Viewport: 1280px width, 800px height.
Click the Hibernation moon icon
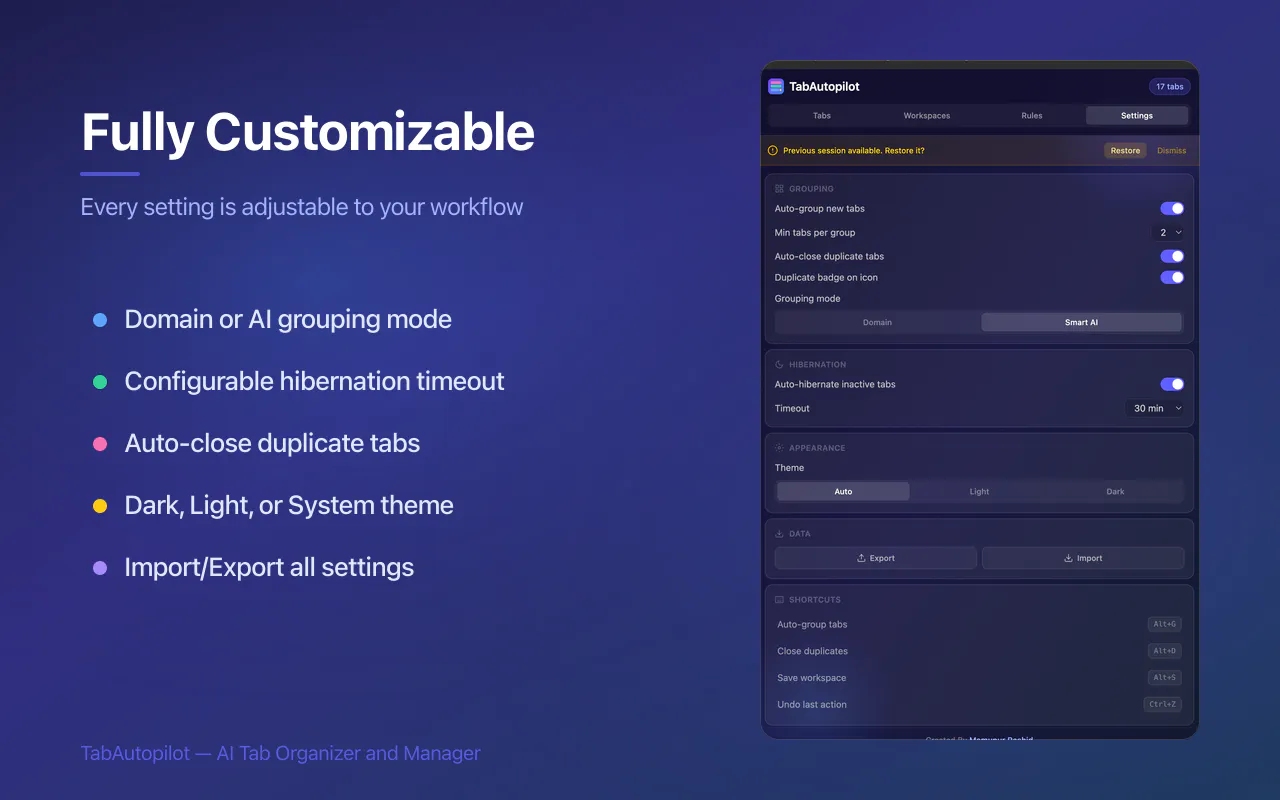tap(779, 364)
